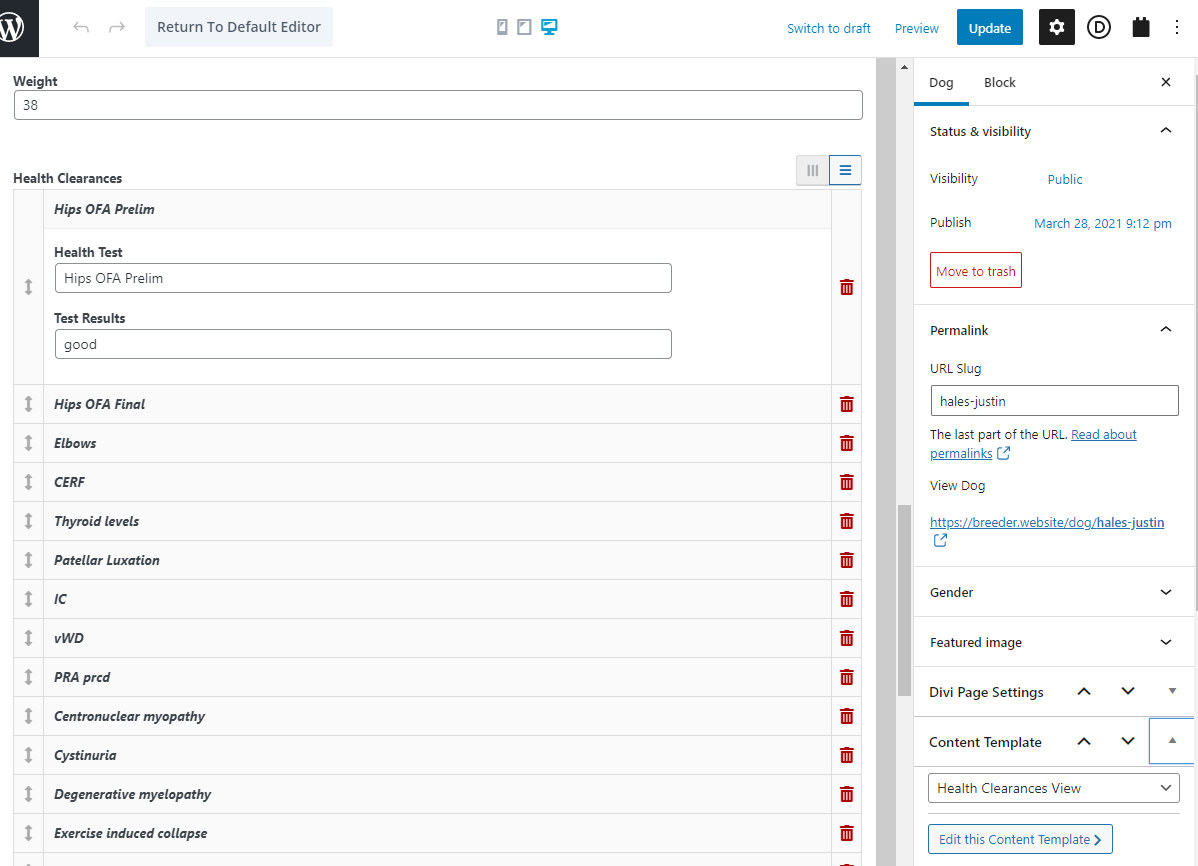Click Switch to draft
1198x866 pixels.
tap(829, 28)
